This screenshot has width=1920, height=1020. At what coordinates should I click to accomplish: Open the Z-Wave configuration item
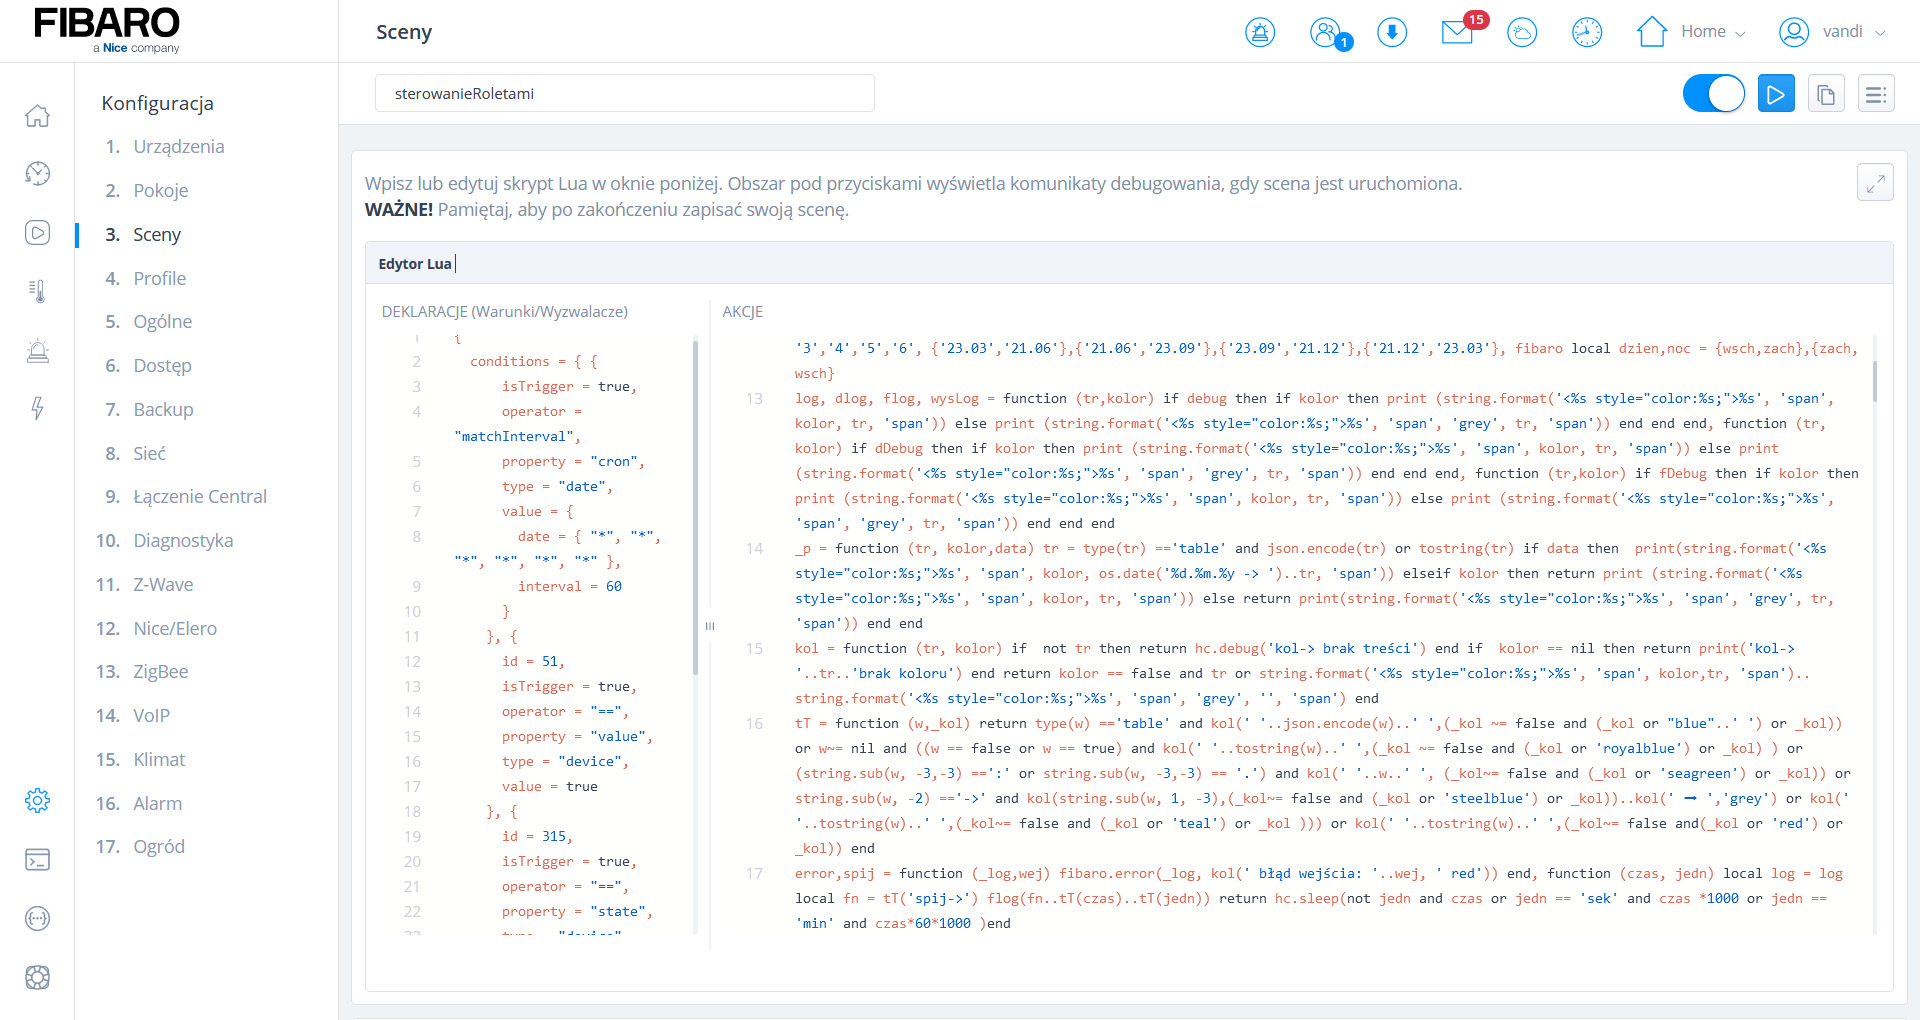click(163, 585)
